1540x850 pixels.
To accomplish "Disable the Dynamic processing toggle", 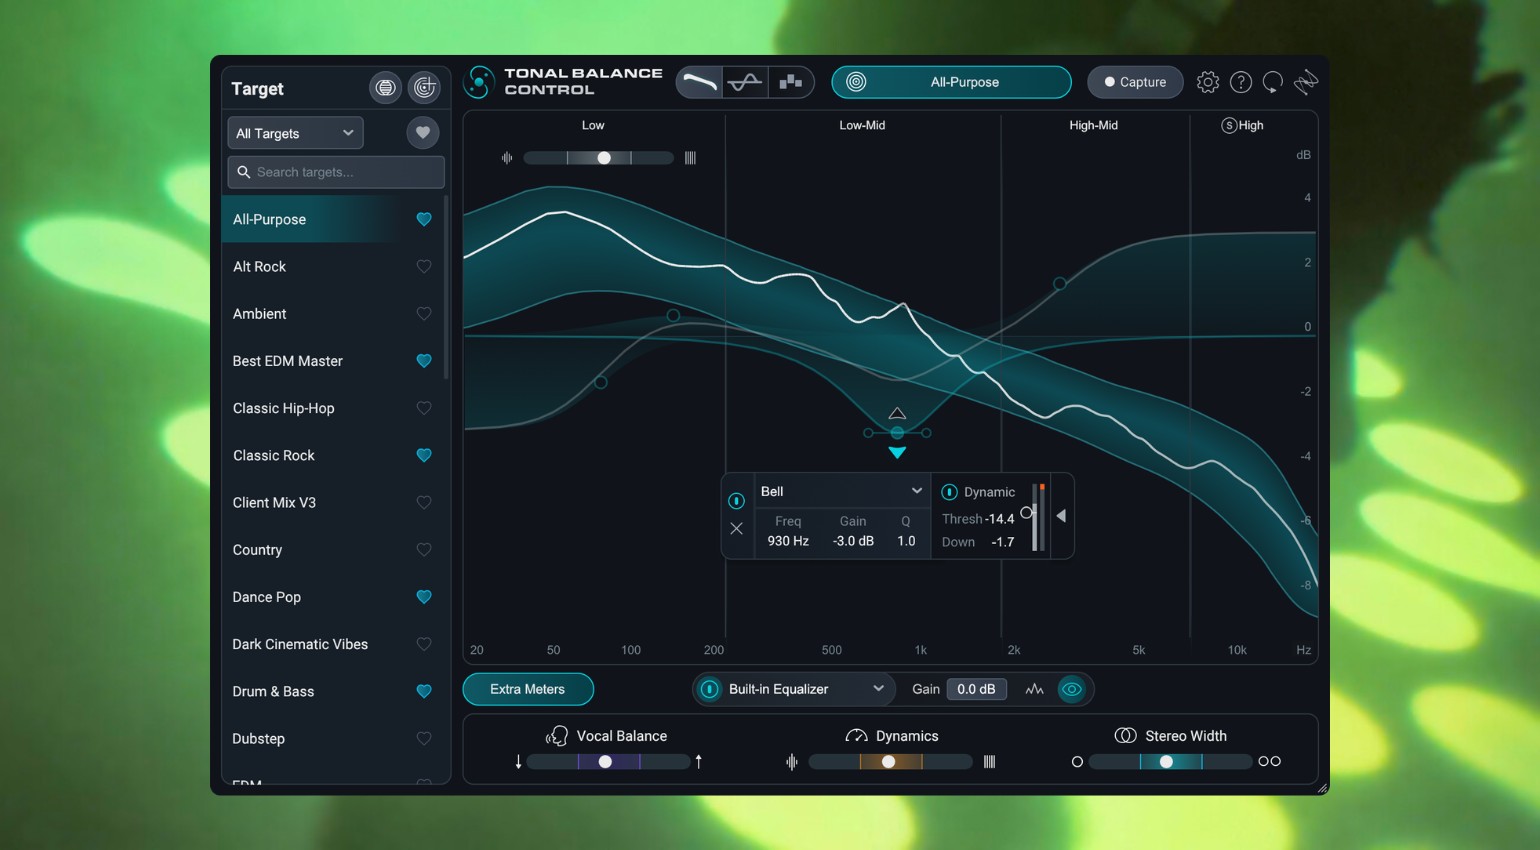I will 949,491.
